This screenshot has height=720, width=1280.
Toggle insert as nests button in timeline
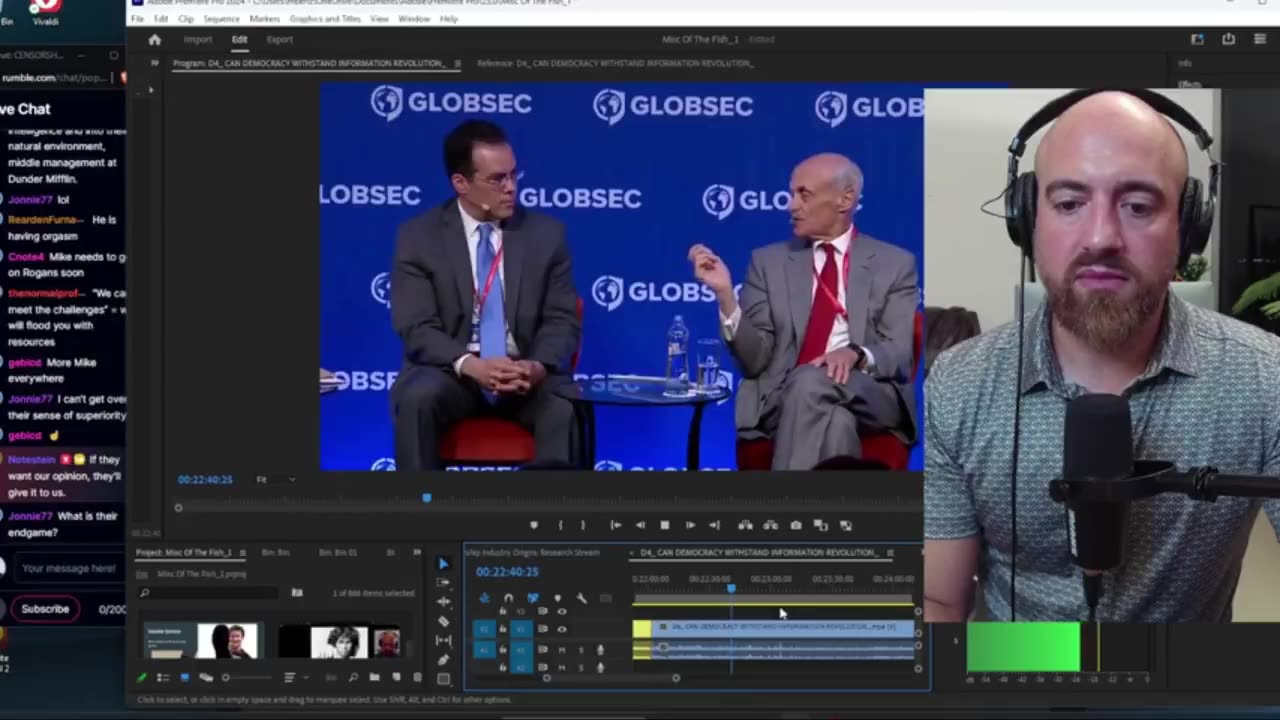tap(485, 599)
